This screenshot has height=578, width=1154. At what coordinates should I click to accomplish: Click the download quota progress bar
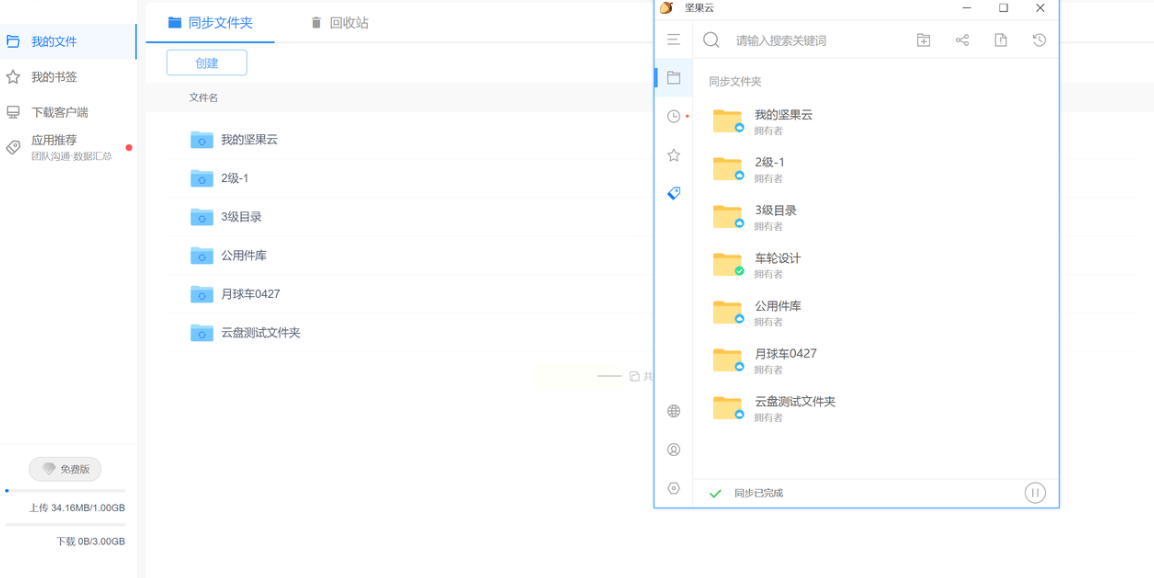[x=65, y=525]
